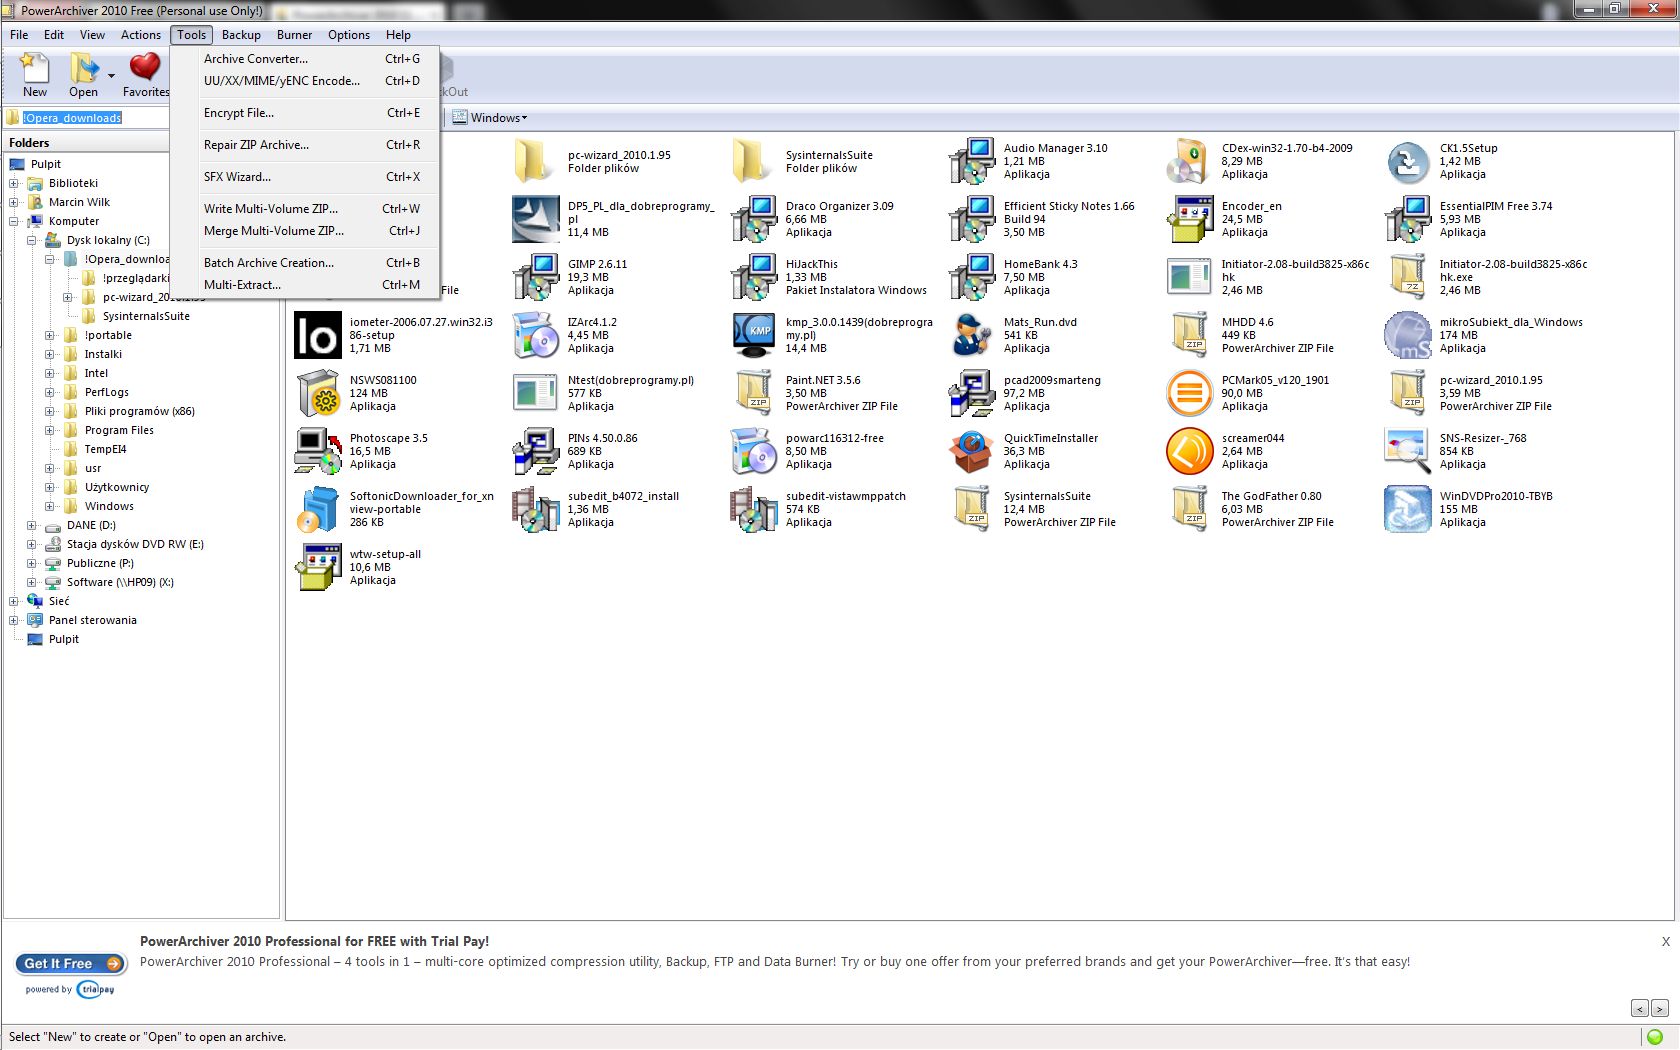Expand the DANE (D:) drive node
The image size is (1680, 1050).
[x=32, y=525]
